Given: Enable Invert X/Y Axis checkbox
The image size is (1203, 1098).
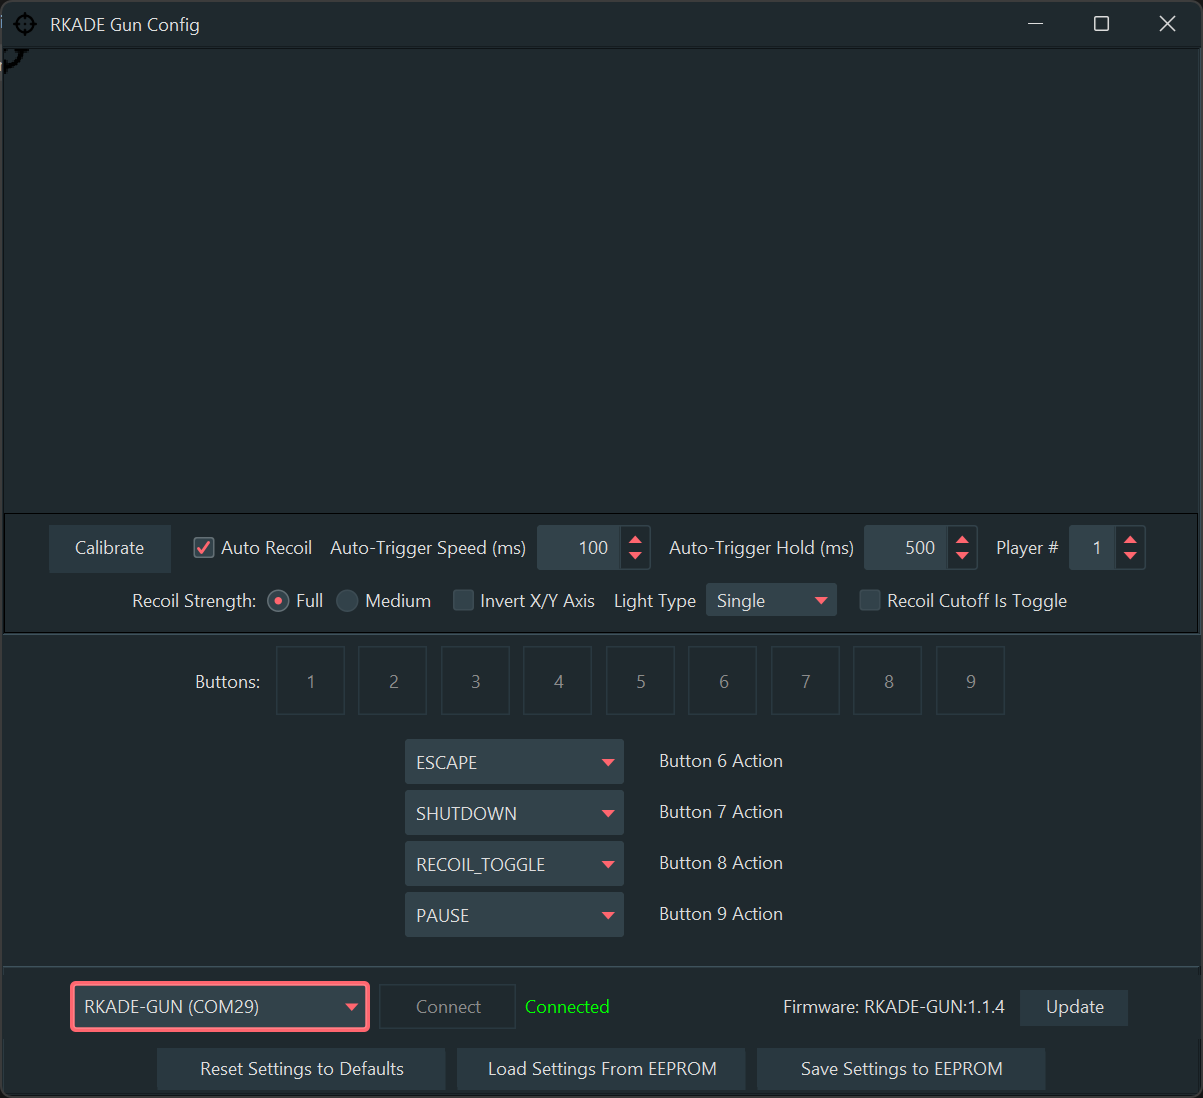Looking at the screenshot, I should (463, 601).
